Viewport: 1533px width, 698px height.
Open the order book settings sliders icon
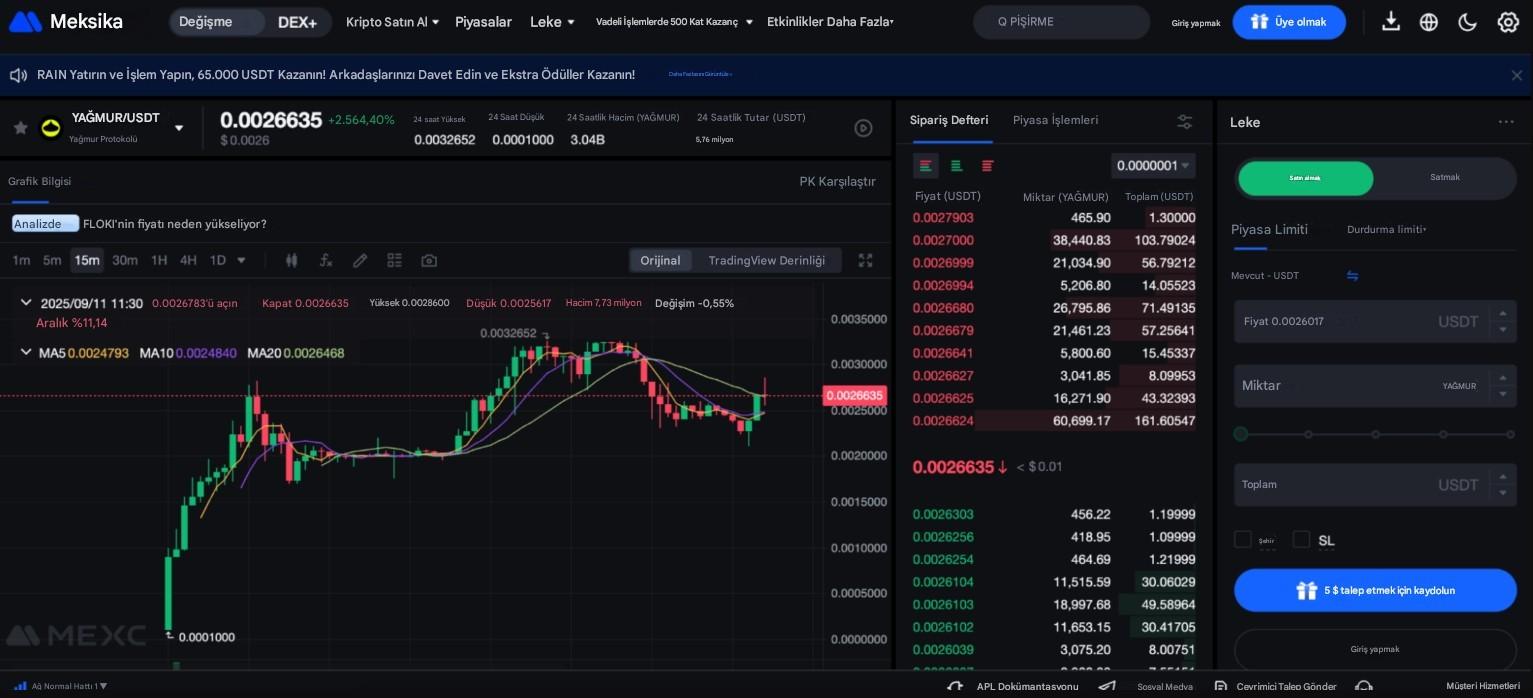pyautogui.click(x=1184, y=121)
